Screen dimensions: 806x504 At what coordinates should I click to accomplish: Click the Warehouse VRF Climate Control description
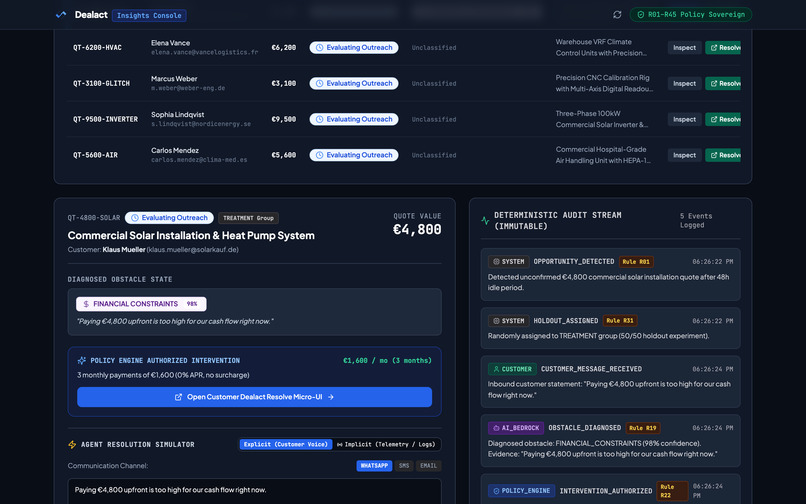[601, 47]
